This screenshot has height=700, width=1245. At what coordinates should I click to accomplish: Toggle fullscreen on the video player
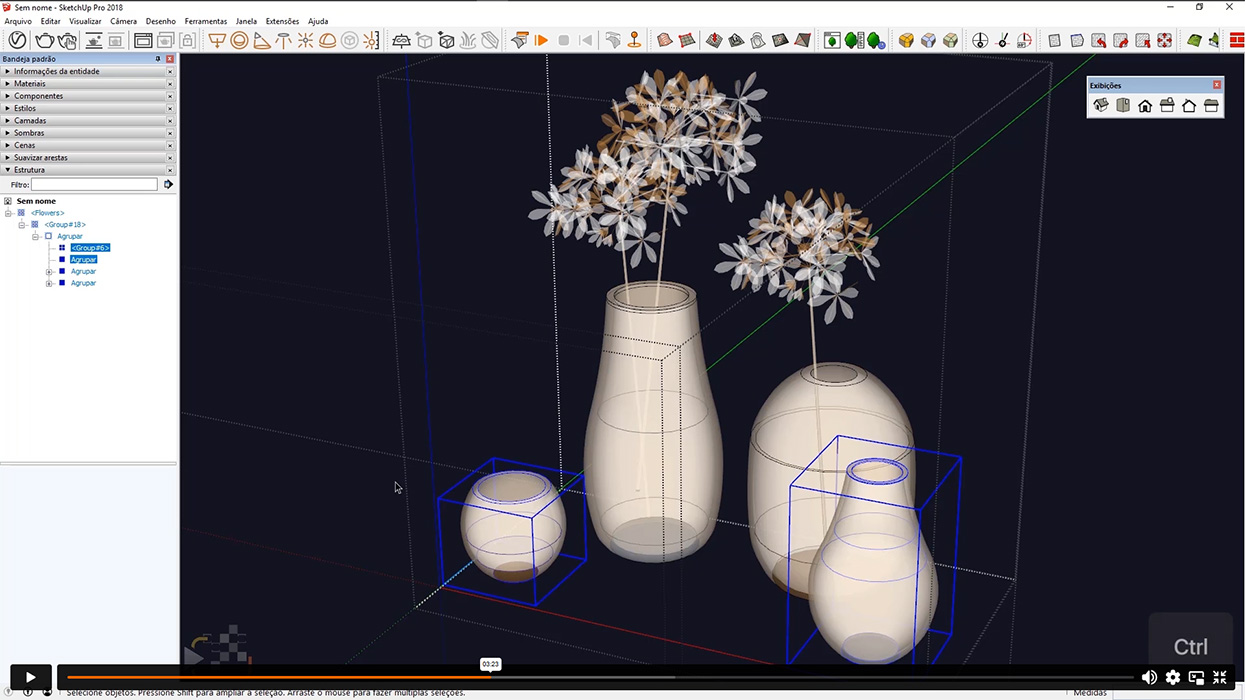[1219, 677]
